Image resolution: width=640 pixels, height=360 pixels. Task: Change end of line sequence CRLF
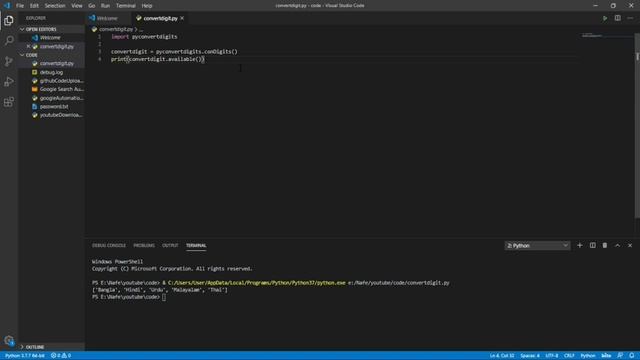569,356
